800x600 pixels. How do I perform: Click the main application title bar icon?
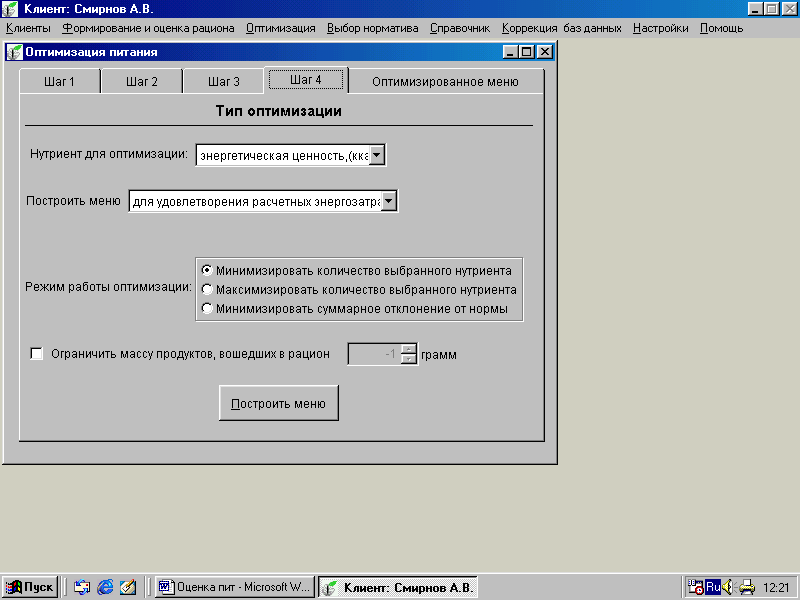(x=10, y=9)
